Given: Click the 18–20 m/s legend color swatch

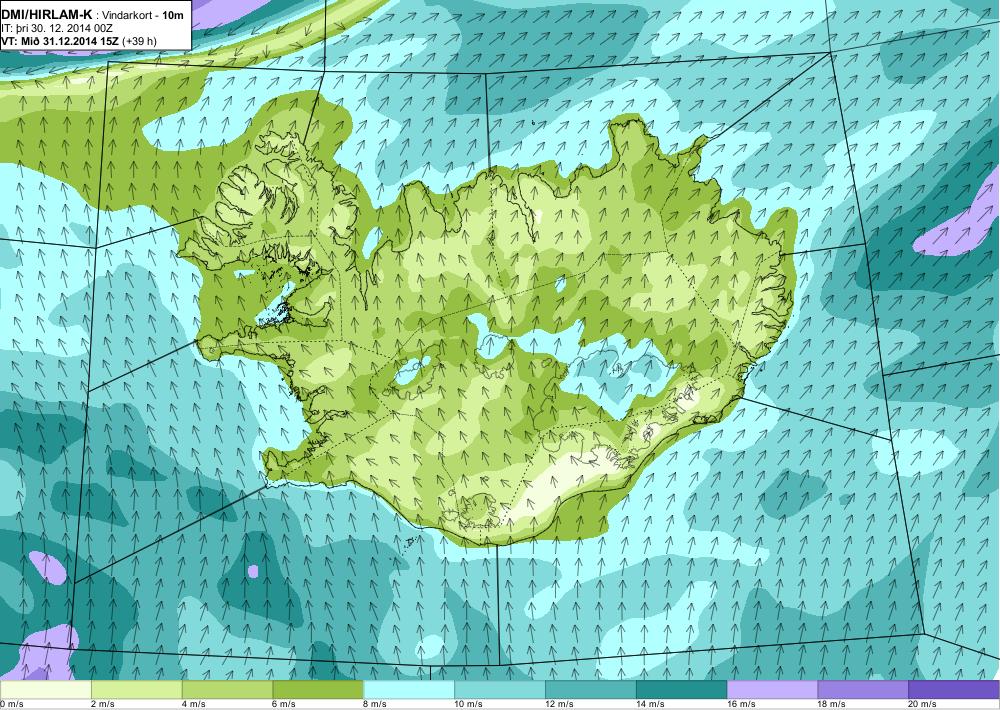Looking at the screenshot, I should click(x=864, y=690).
